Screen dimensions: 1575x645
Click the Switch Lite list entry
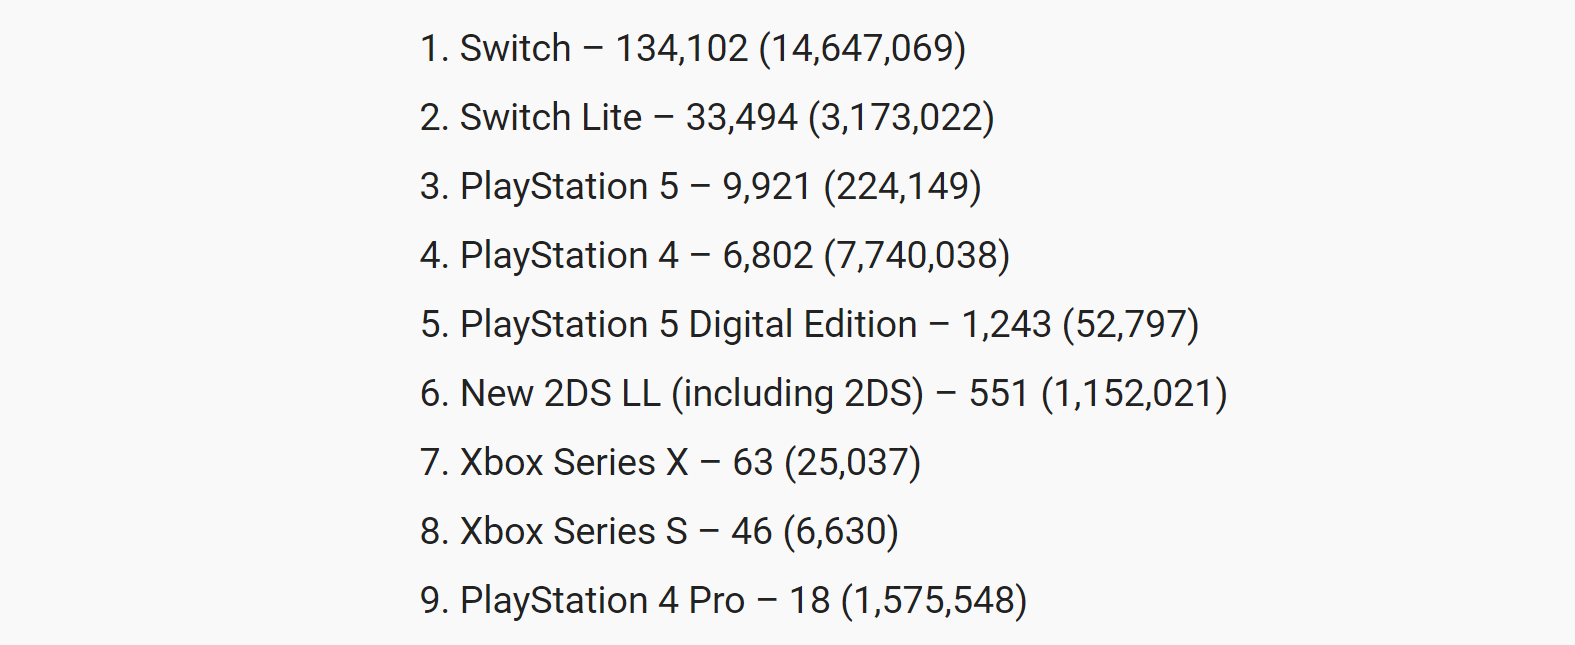click(550, 117)
